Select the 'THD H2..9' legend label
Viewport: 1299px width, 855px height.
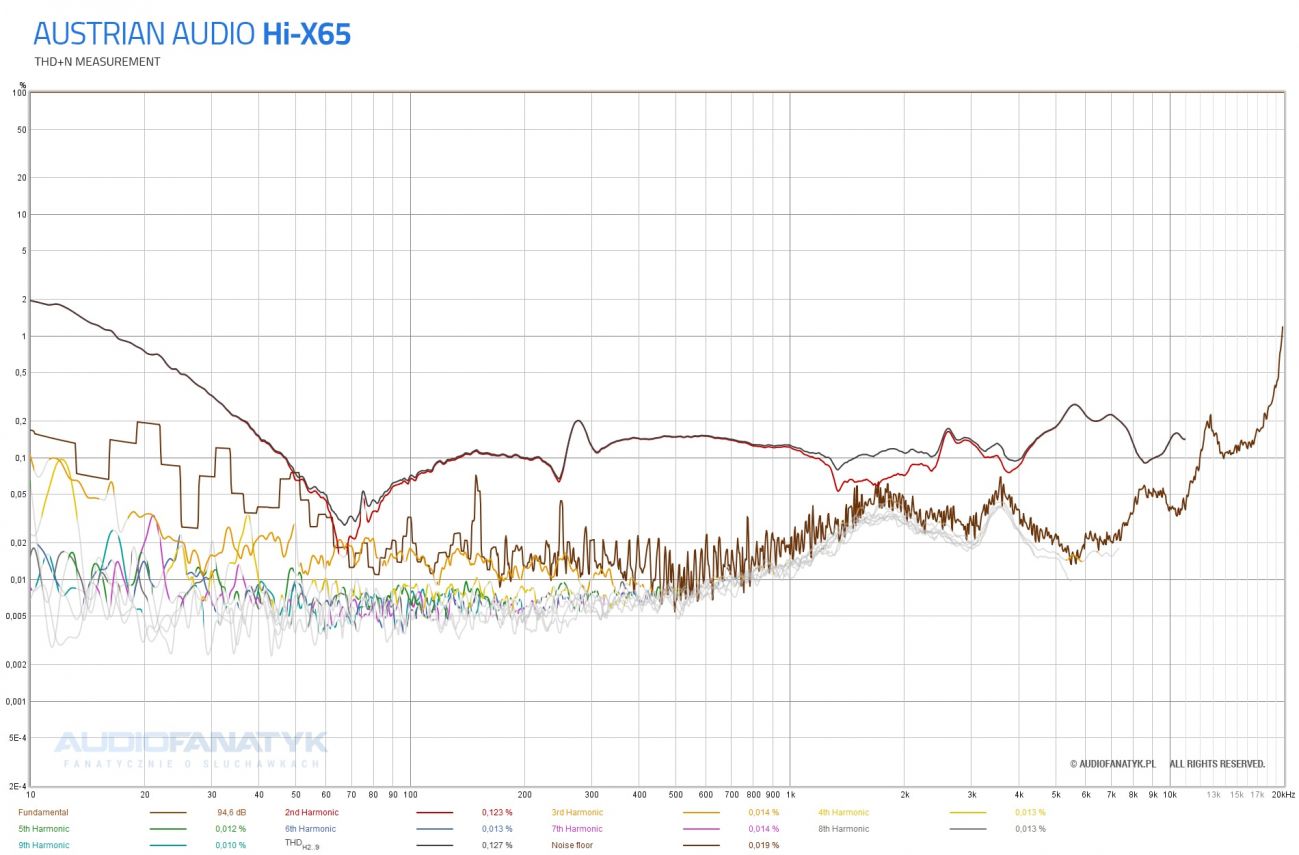click(x=301, y=846)
